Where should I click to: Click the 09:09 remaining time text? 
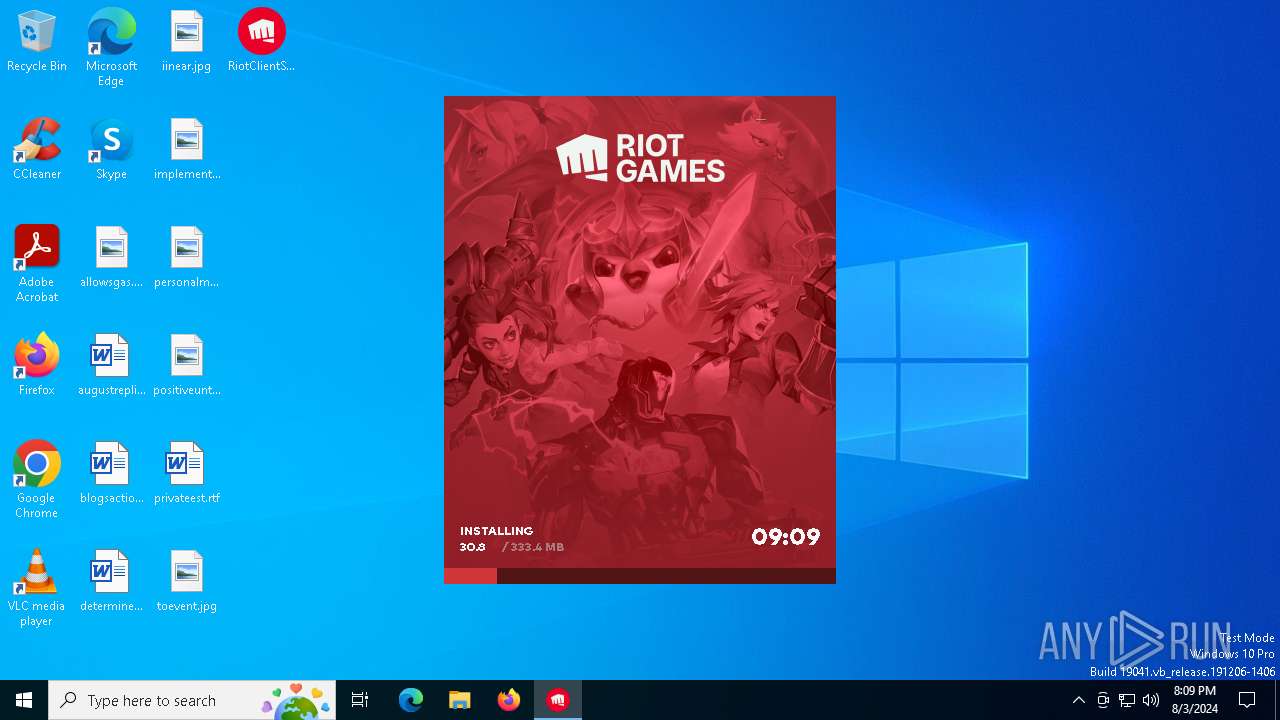[x=786, y=537]
